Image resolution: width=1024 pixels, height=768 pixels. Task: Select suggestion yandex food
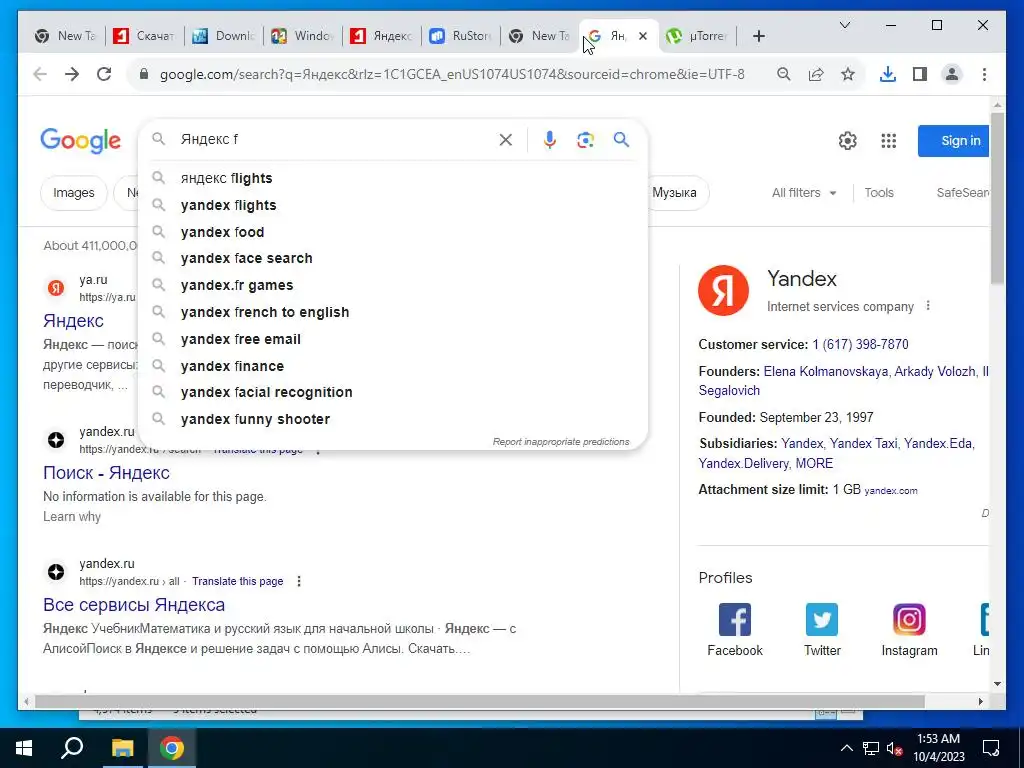point(393,232)
